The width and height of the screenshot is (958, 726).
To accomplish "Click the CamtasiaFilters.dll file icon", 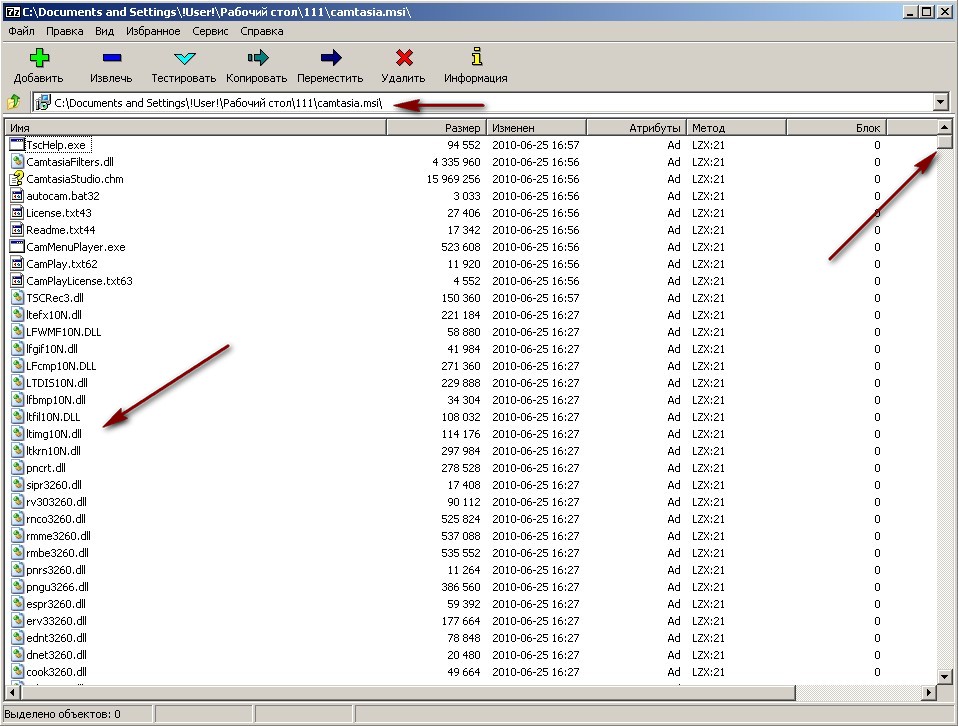I will (17, 162).
